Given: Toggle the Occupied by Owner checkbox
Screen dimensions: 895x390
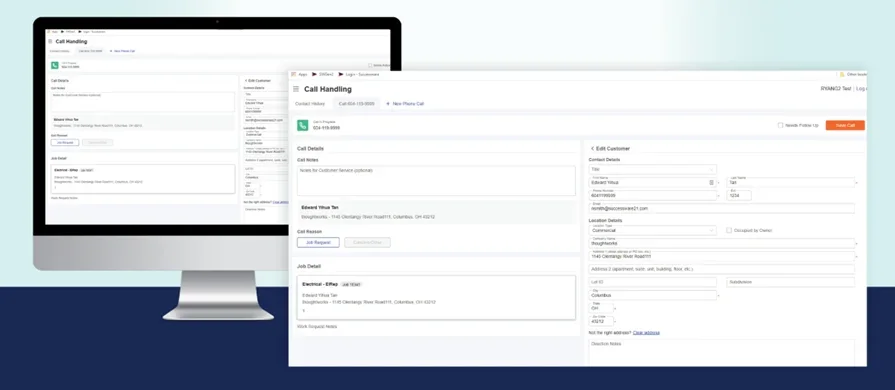Looking at the screenshot, I should pyautogui.click(x=729, y=230).
